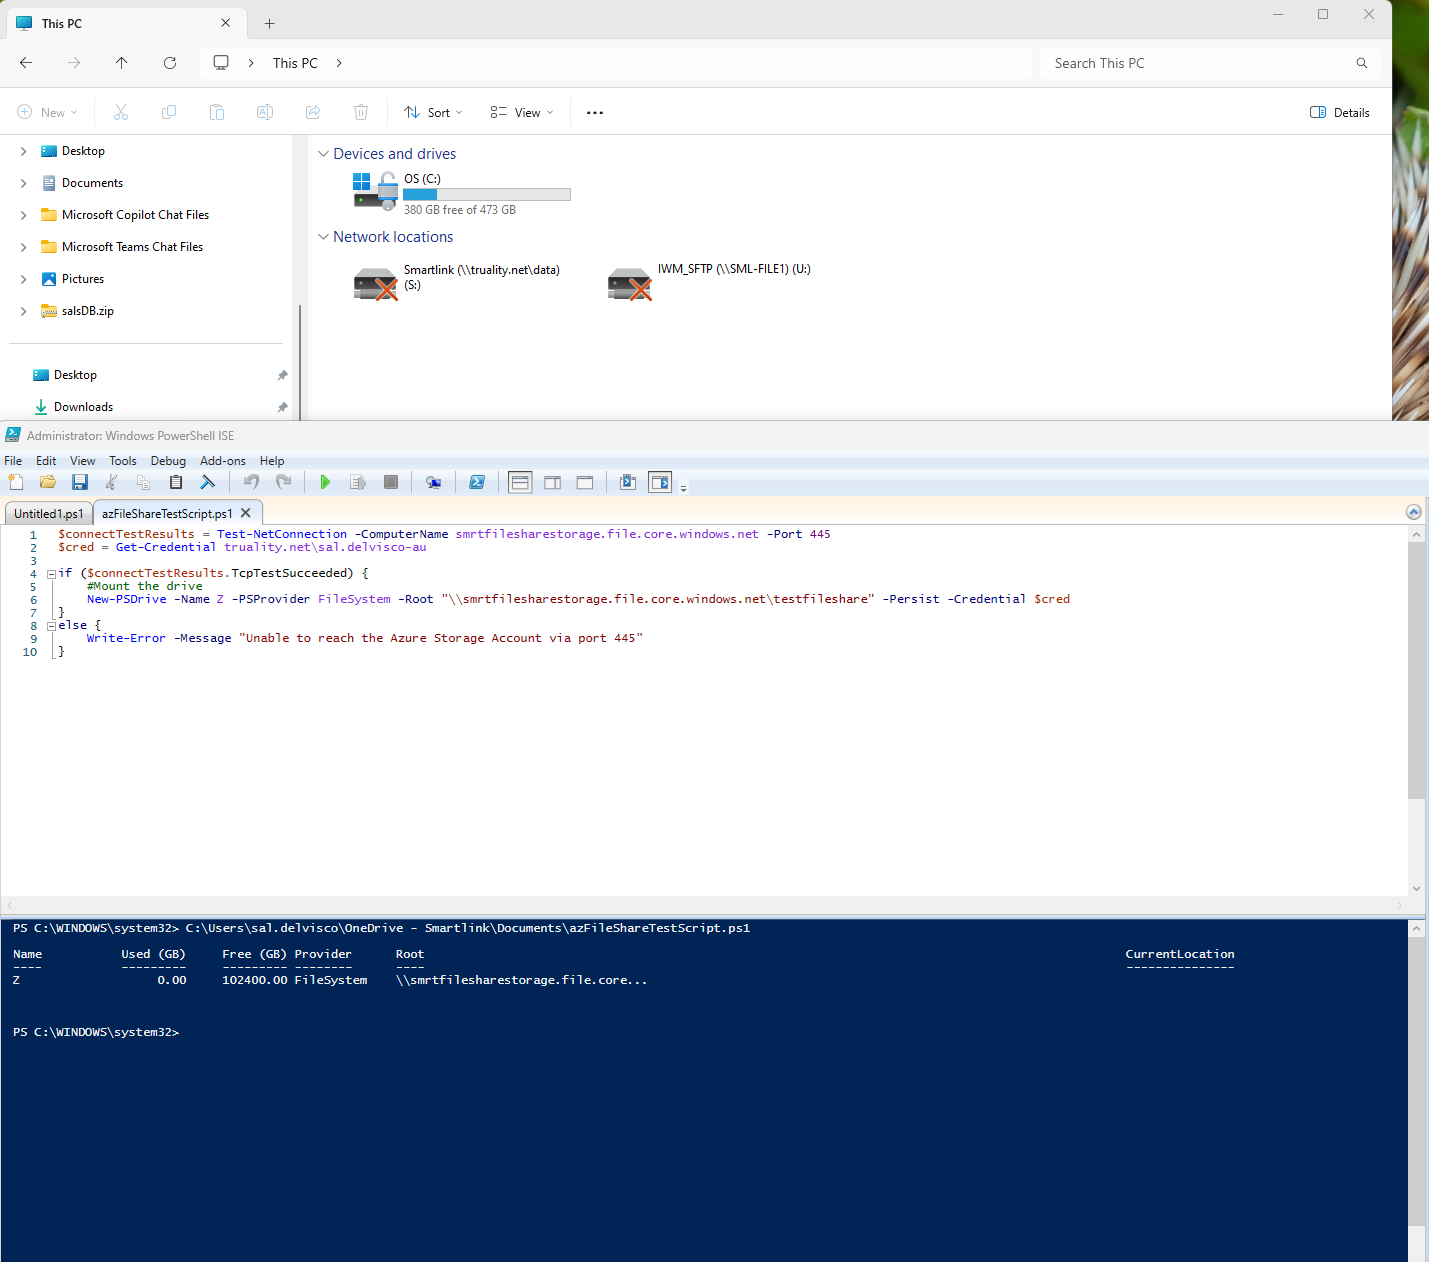Open the Sort dropdown in File Explorer
The height and width of the screenshot is (1262, 1429).
[432, 112]
